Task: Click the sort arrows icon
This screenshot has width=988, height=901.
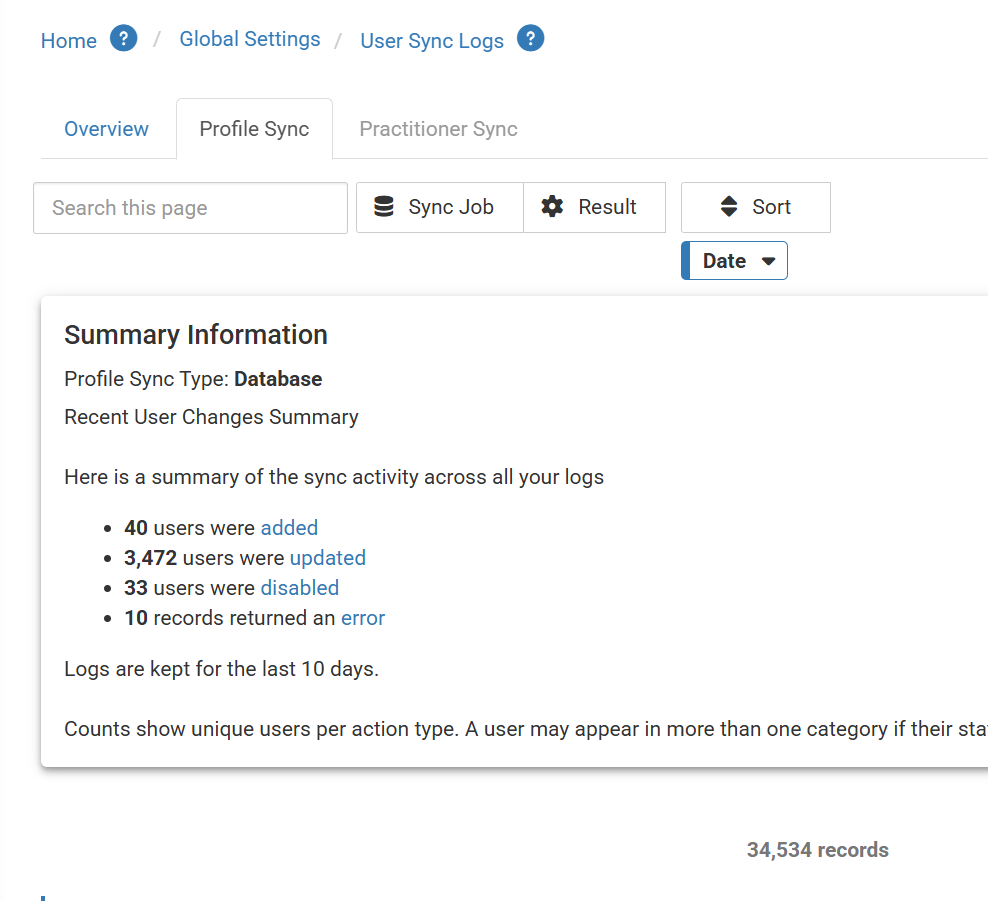Action: [x=729, y=207]
